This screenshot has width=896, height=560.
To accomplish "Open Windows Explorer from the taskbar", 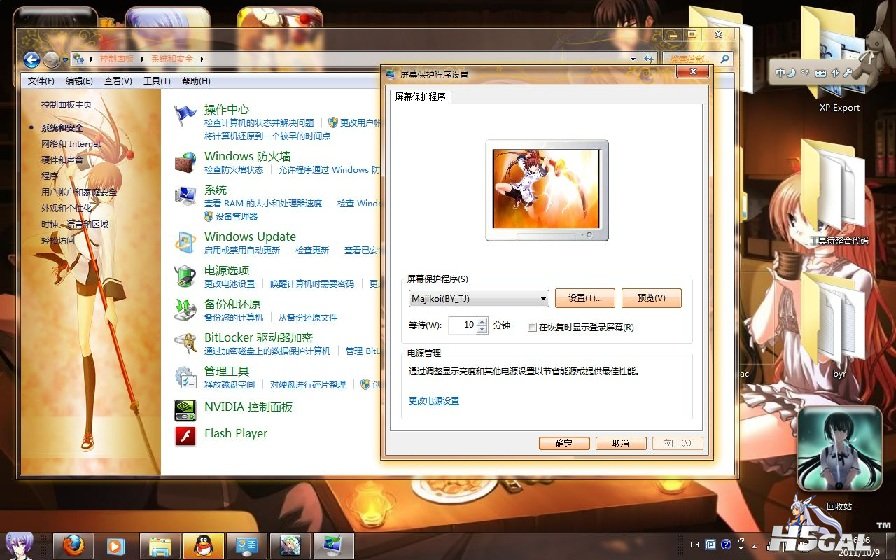I will click(x=161, y=546).
